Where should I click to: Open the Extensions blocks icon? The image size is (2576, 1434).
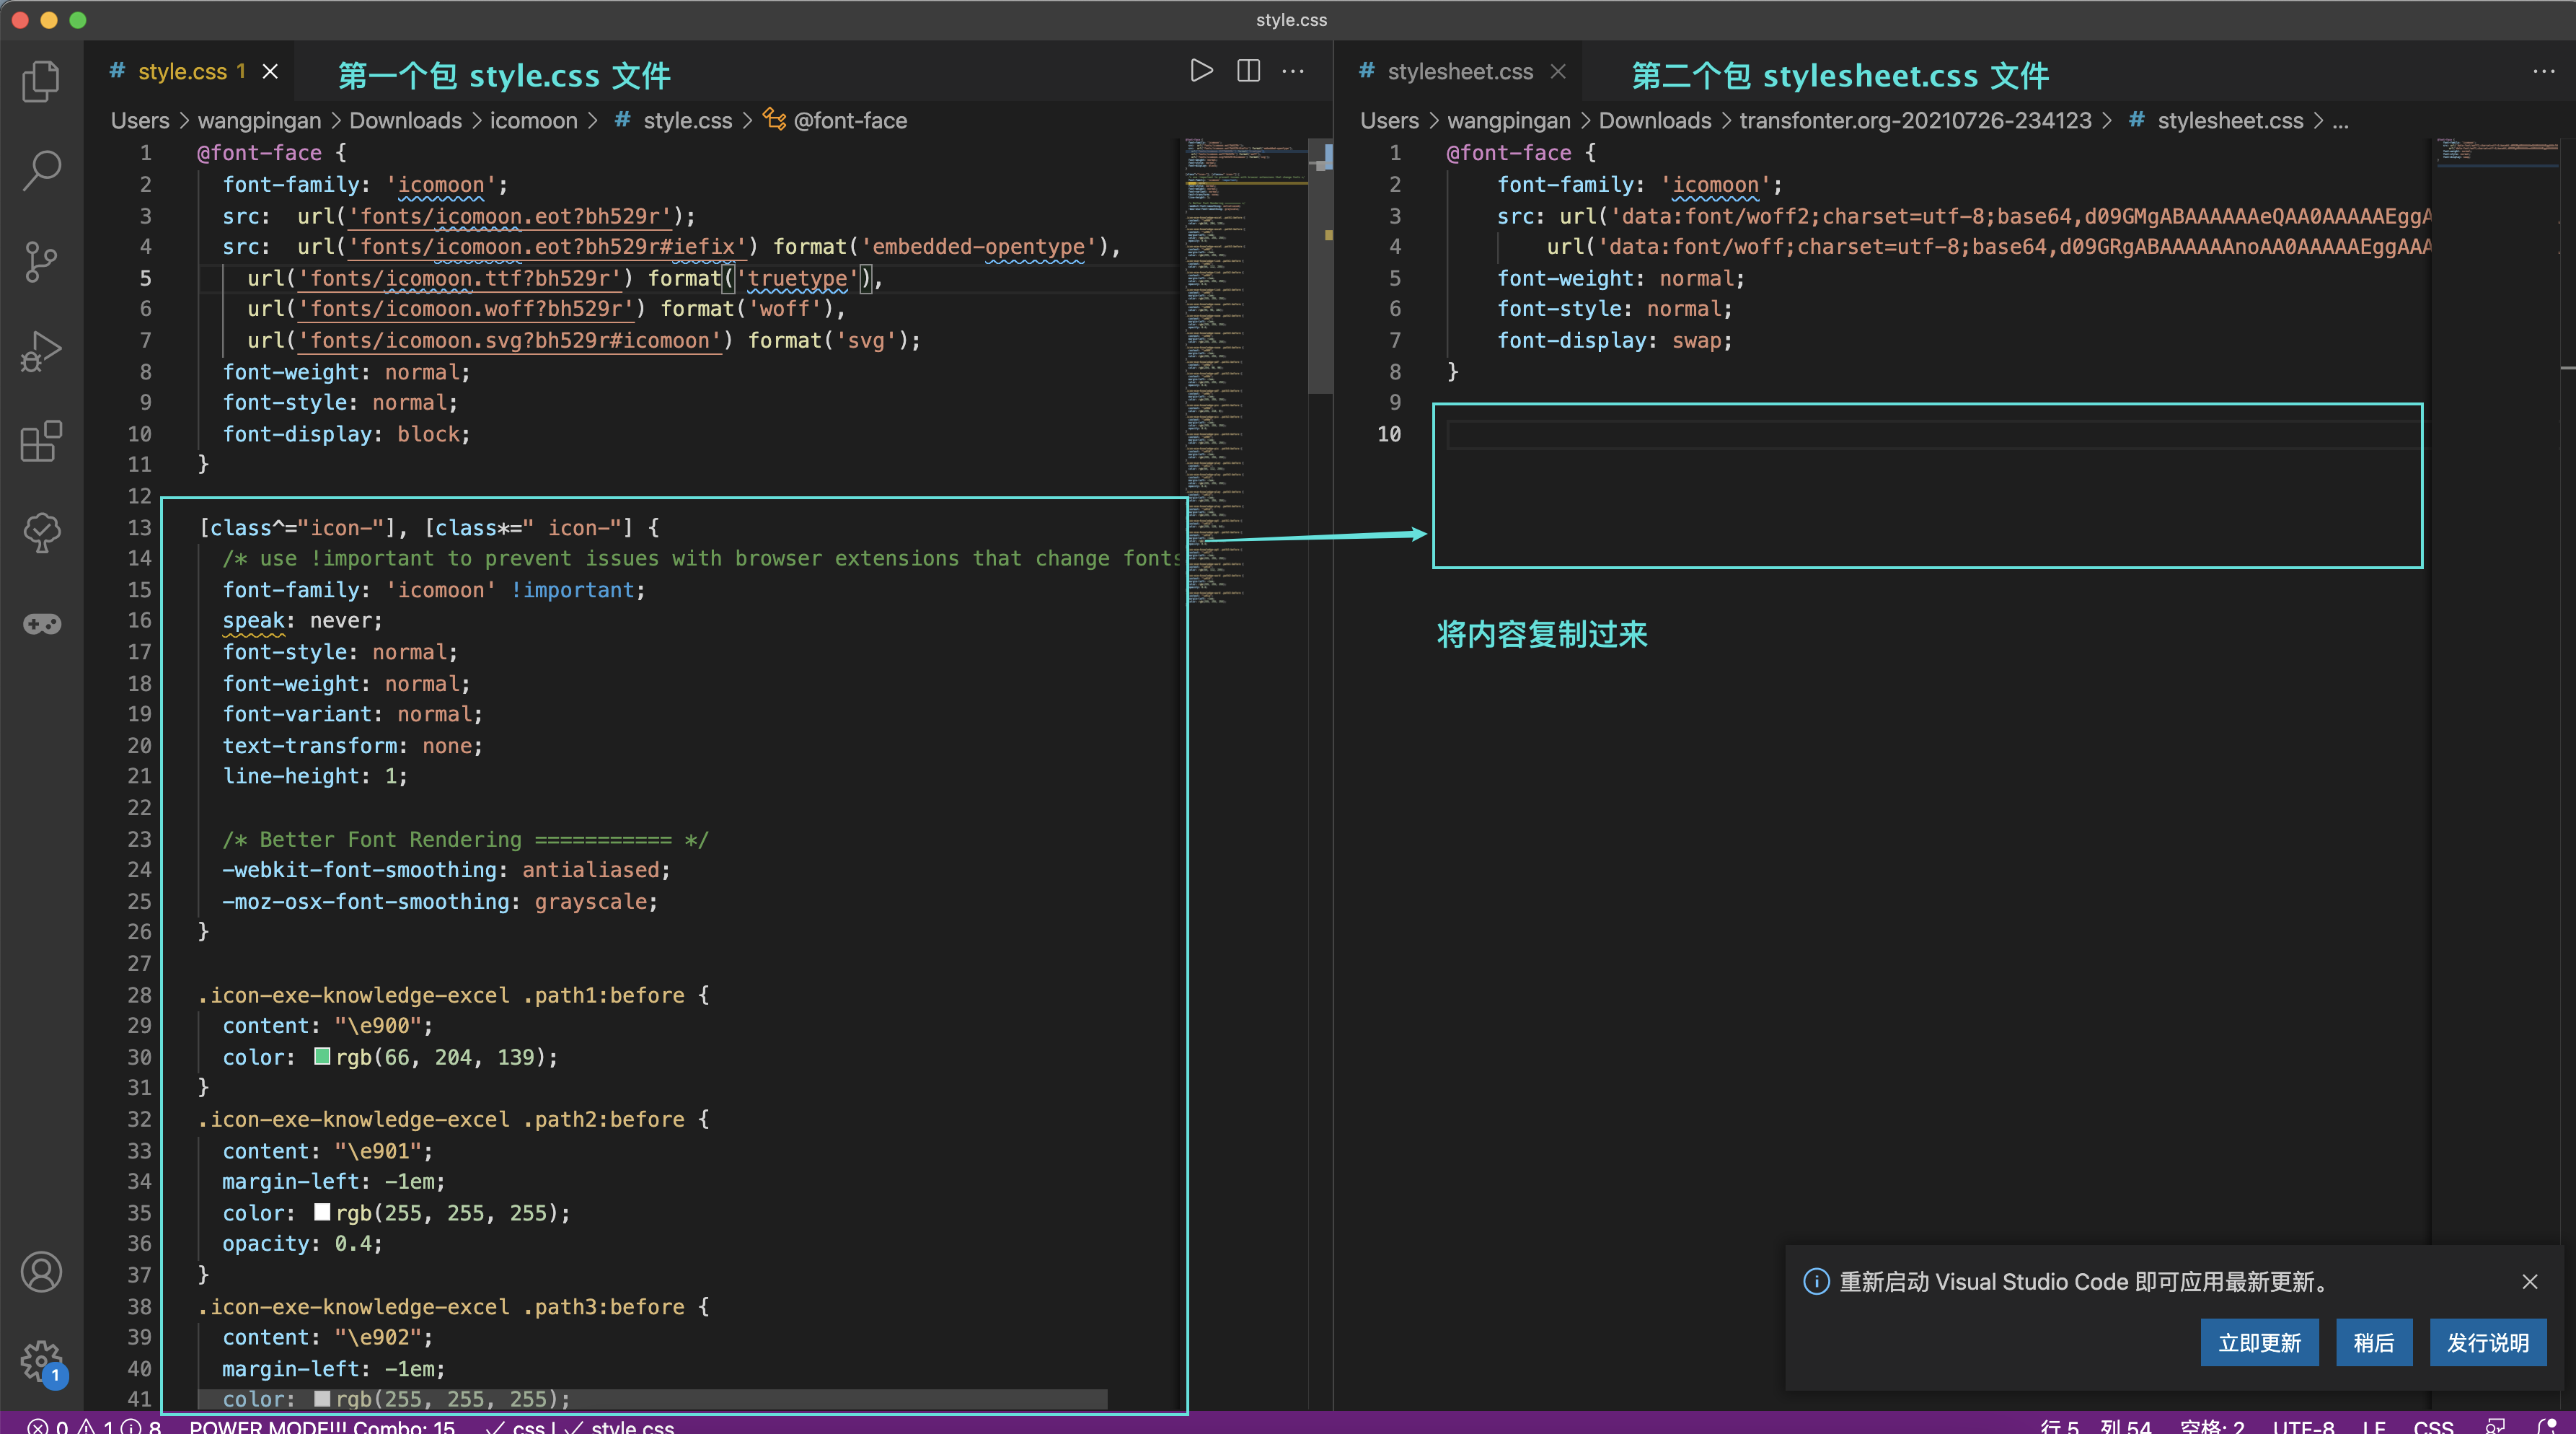coord(41,441)
